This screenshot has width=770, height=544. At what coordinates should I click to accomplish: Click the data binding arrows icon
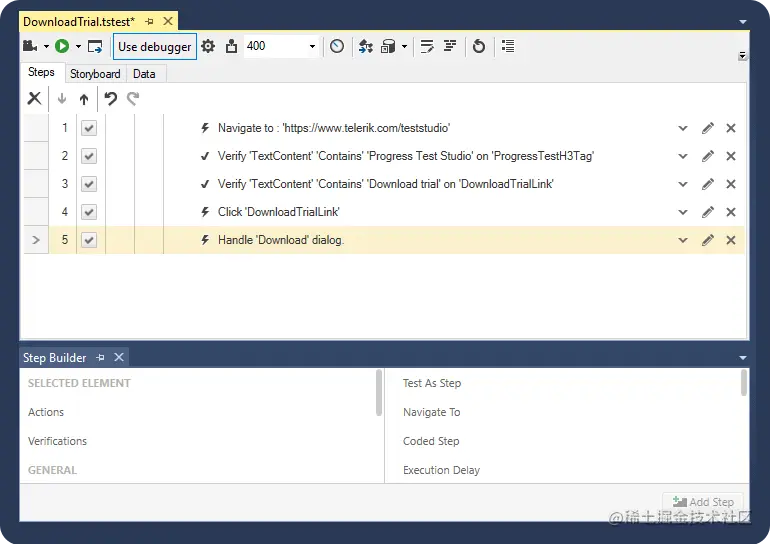point(365,46)
